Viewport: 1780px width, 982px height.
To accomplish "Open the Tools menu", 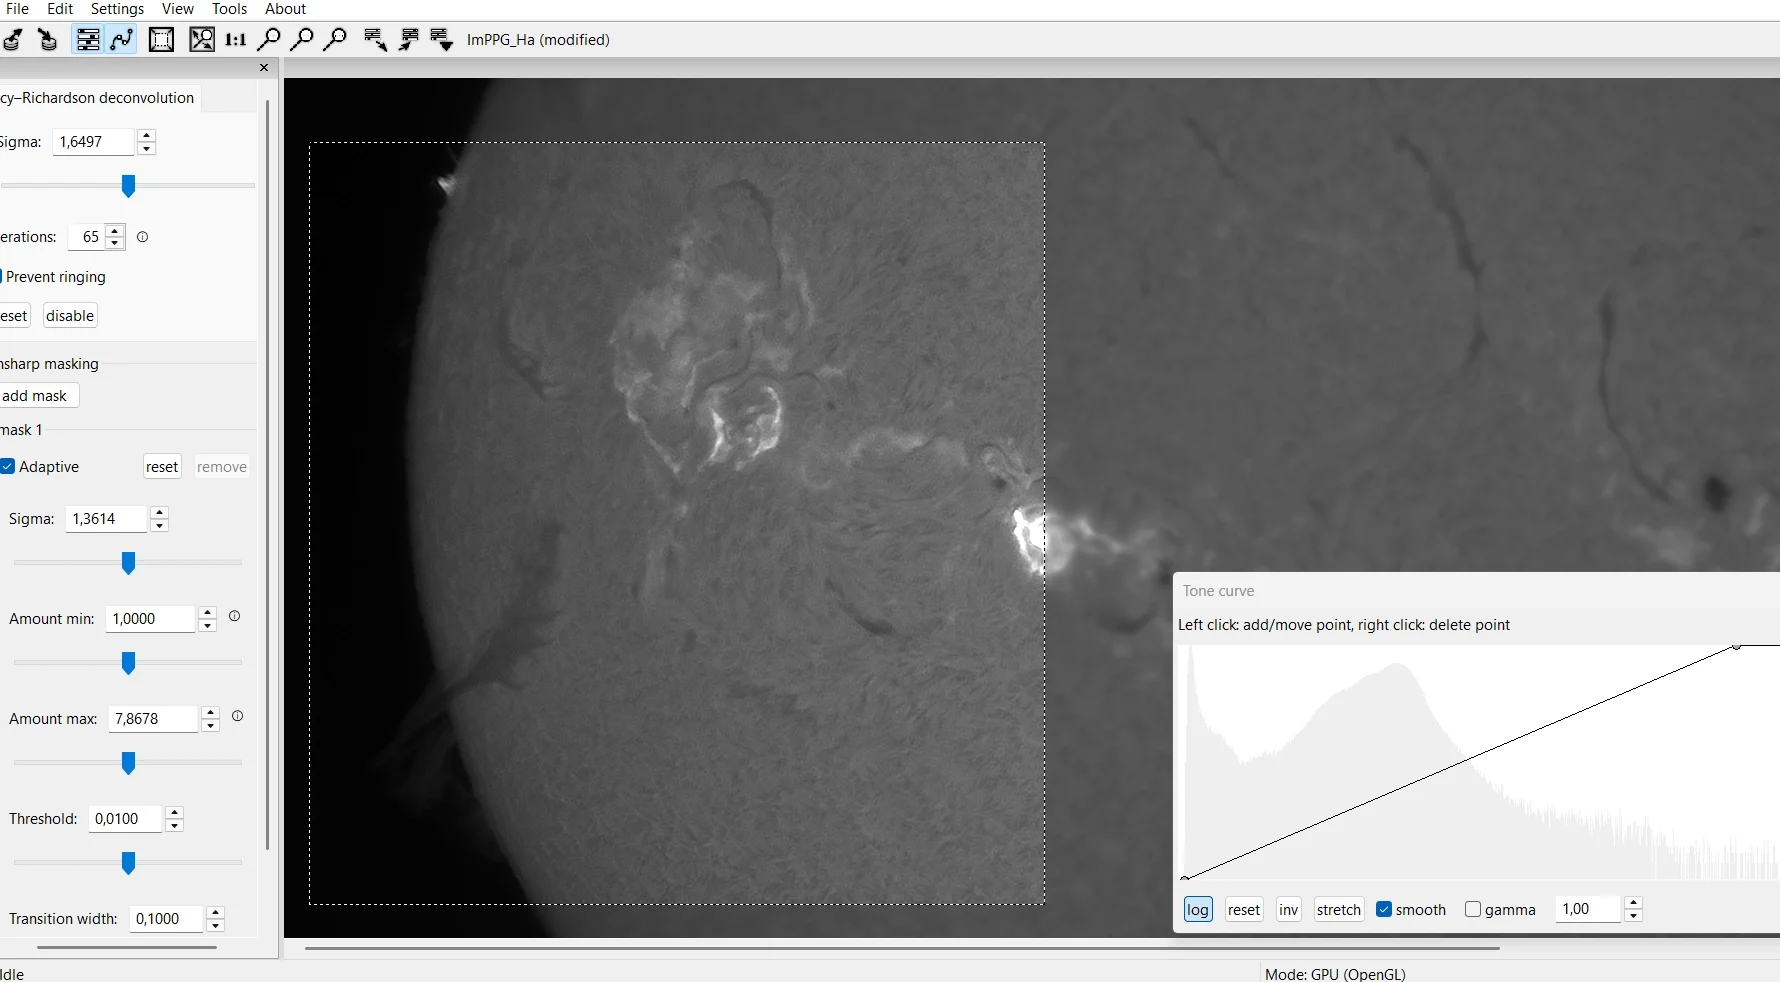I will [x=229, y=9].
